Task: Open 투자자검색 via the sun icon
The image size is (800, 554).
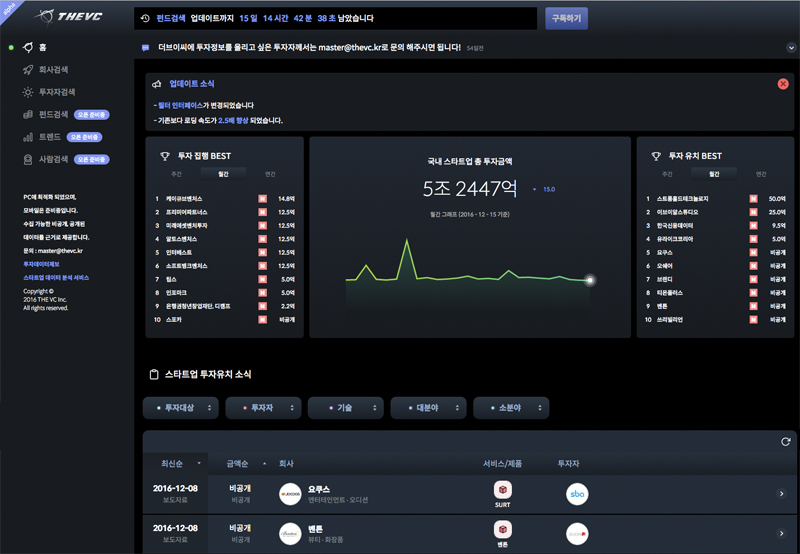Action: pyautogui.click(x=30, y=92)
